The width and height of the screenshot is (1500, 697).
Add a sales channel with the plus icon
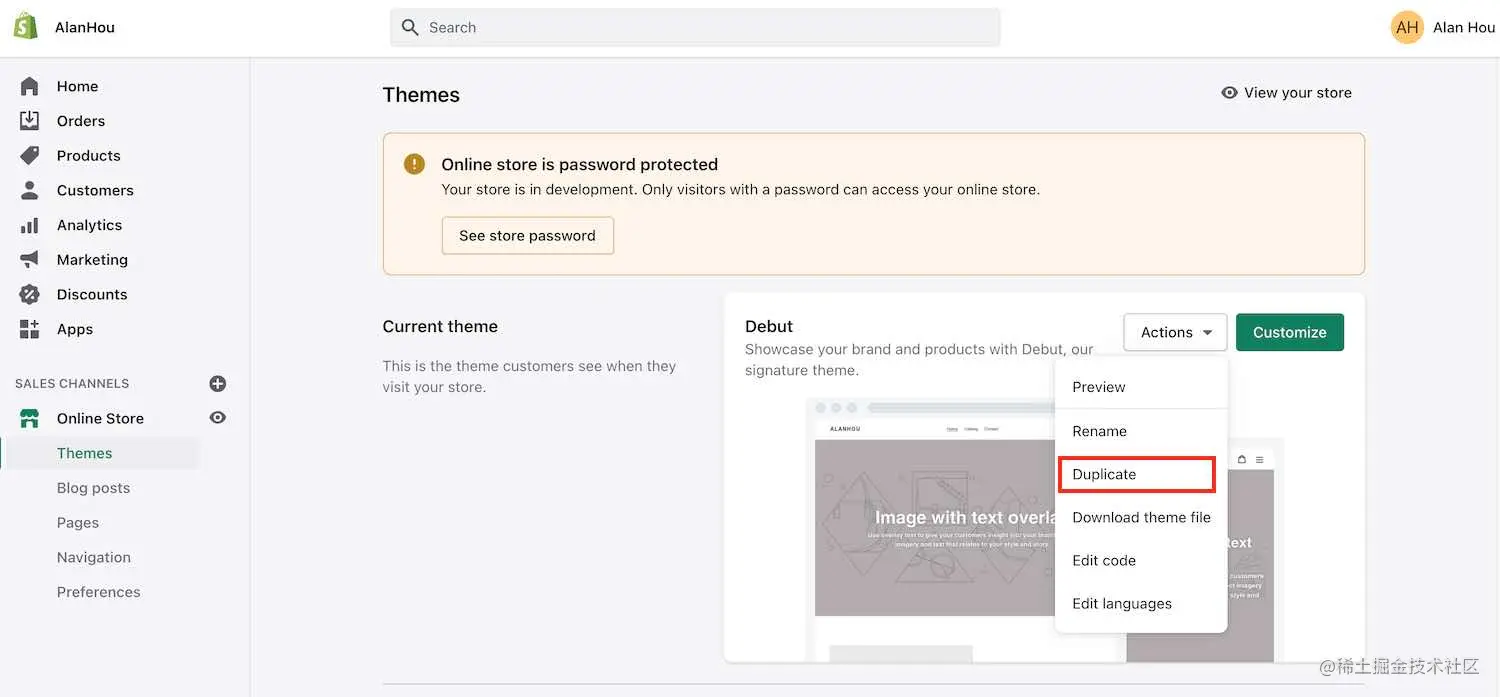[x=218, y=383]
